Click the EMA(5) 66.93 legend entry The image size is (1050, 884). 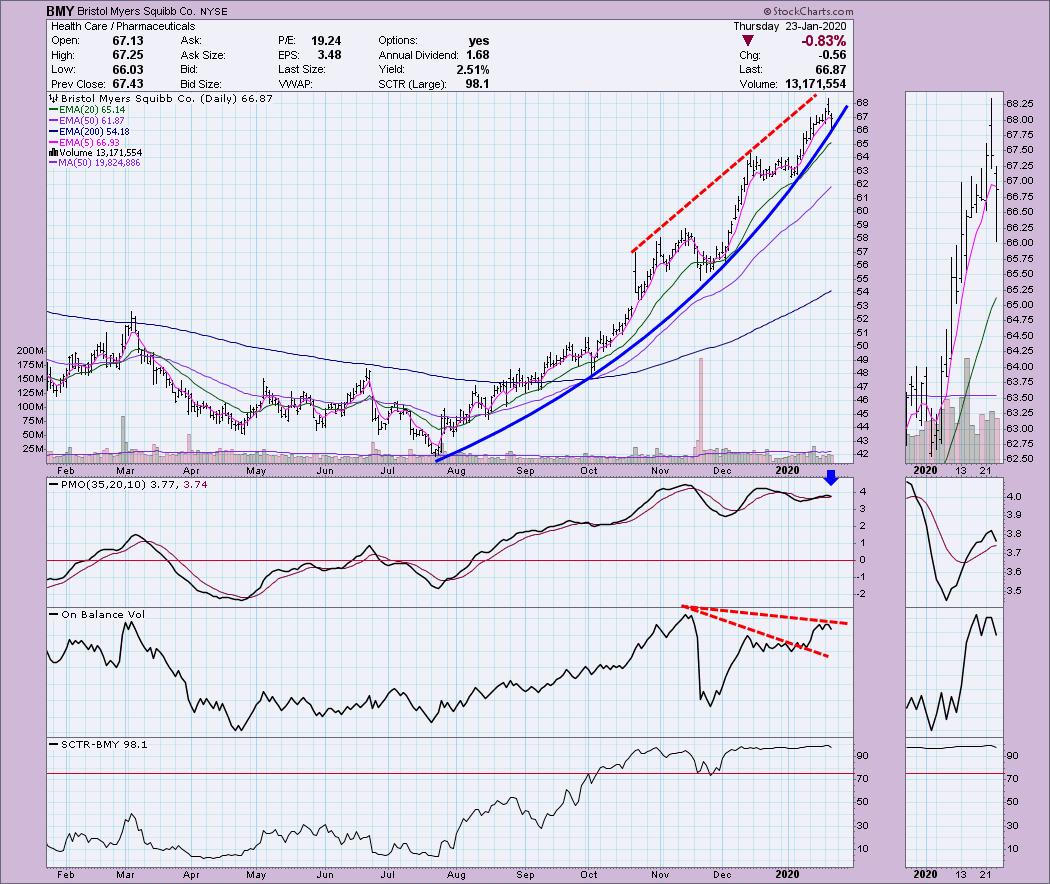click(85, 143)
